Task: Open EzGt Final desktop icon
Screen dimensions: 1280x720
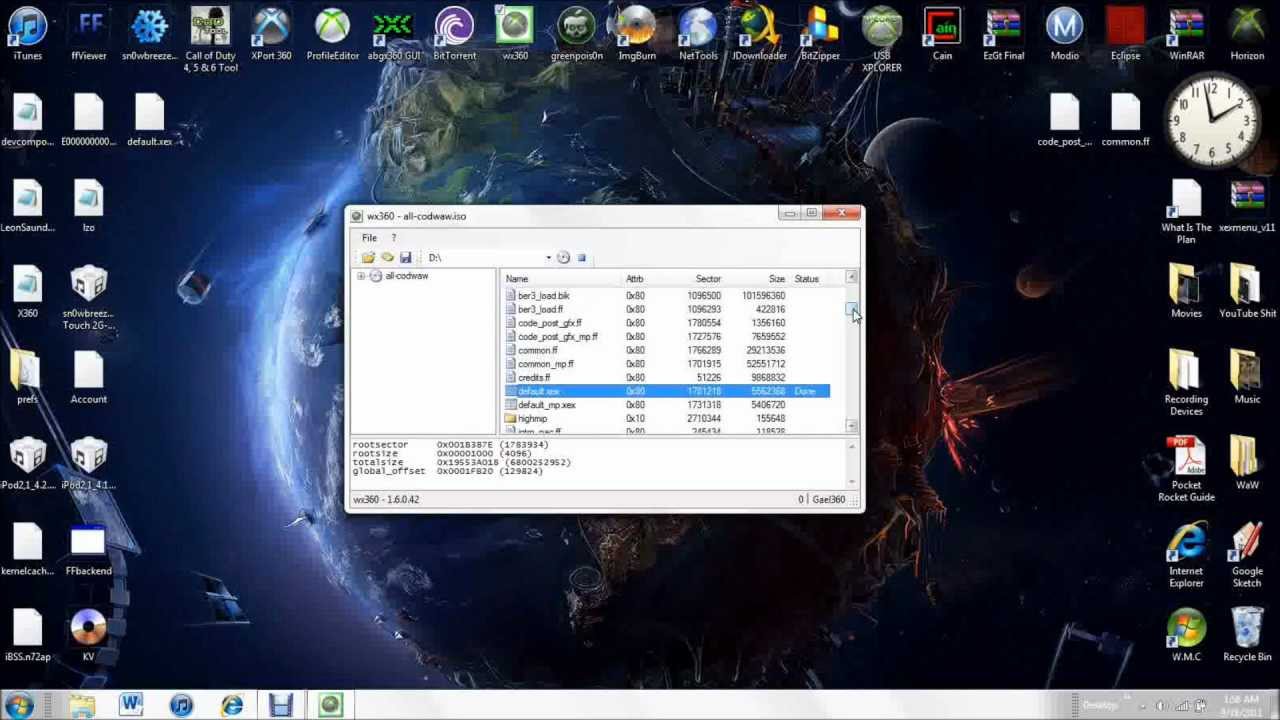Action: point(1003,34)
